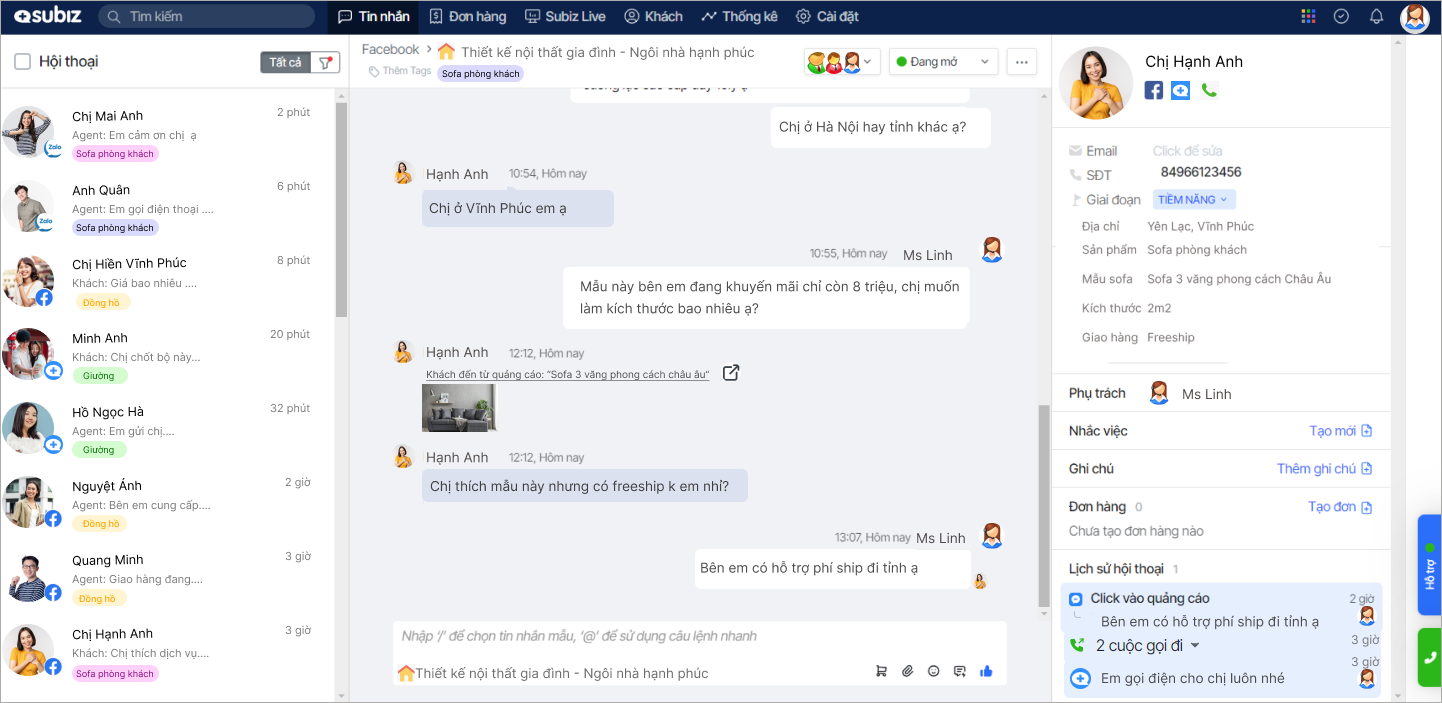Screen dimensions: 1442x703
Task: Click the notification bell icon
Action: pyautogui.click(x=1376, y=16)
